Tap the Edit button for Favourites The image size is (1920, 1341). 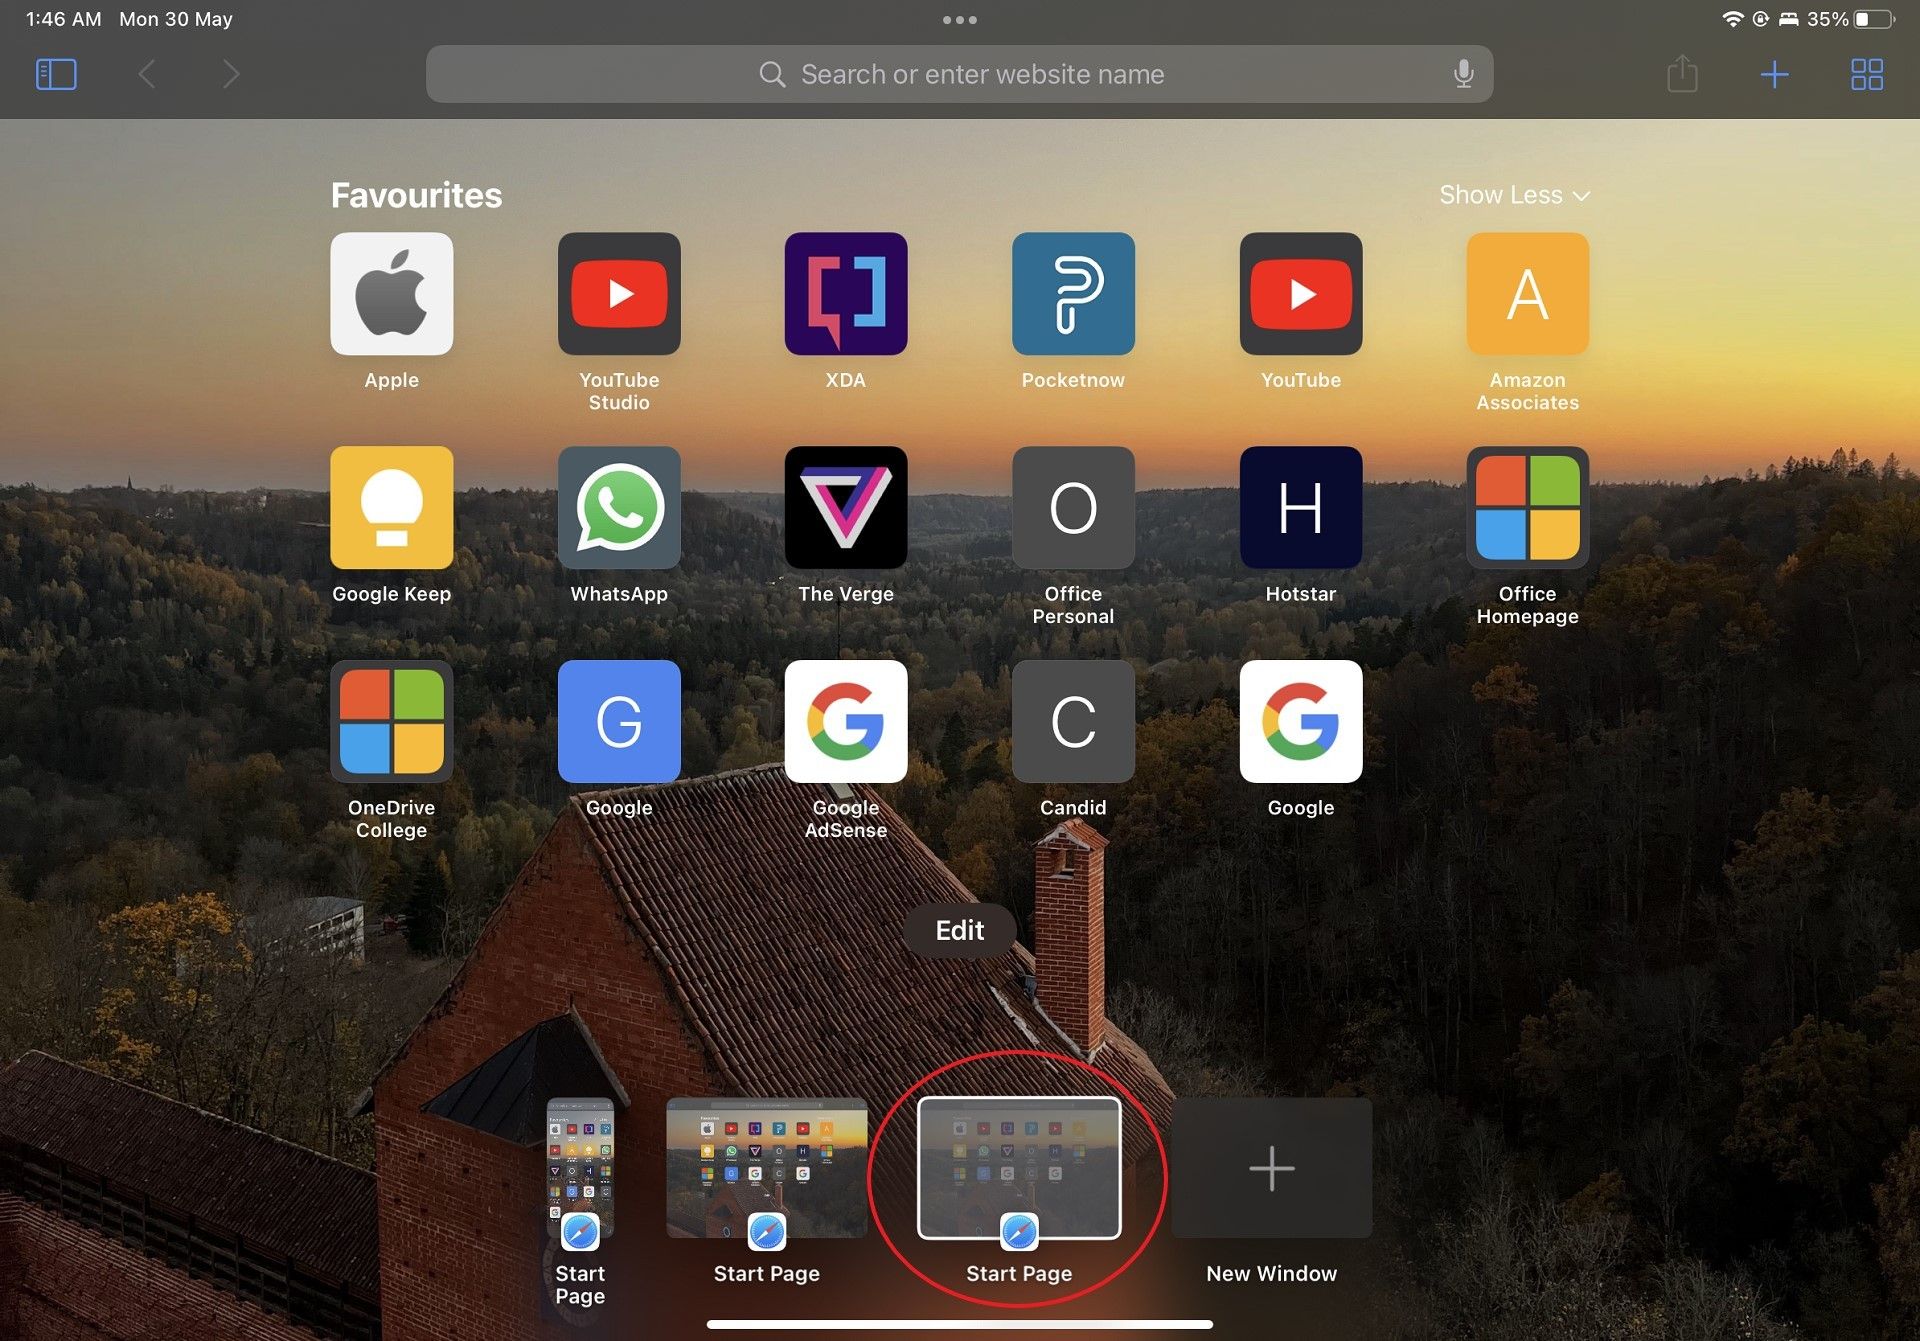click(958, 930)
